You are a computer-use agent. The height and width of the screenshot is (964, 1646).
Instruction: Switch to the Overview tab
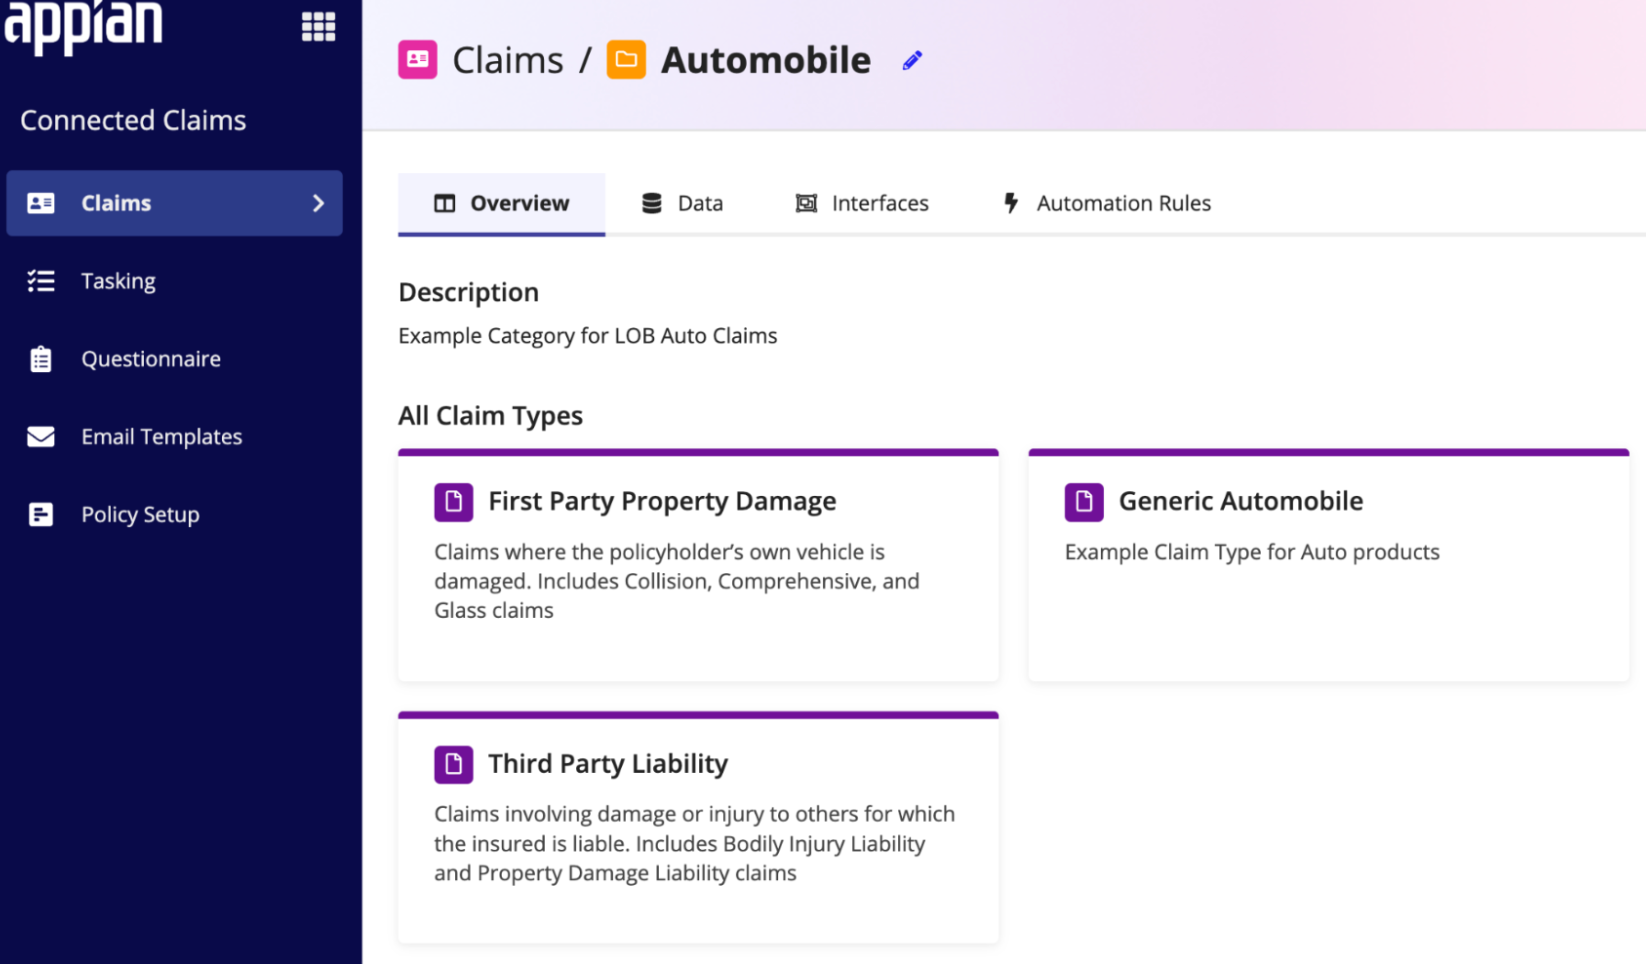pos(501,204)
